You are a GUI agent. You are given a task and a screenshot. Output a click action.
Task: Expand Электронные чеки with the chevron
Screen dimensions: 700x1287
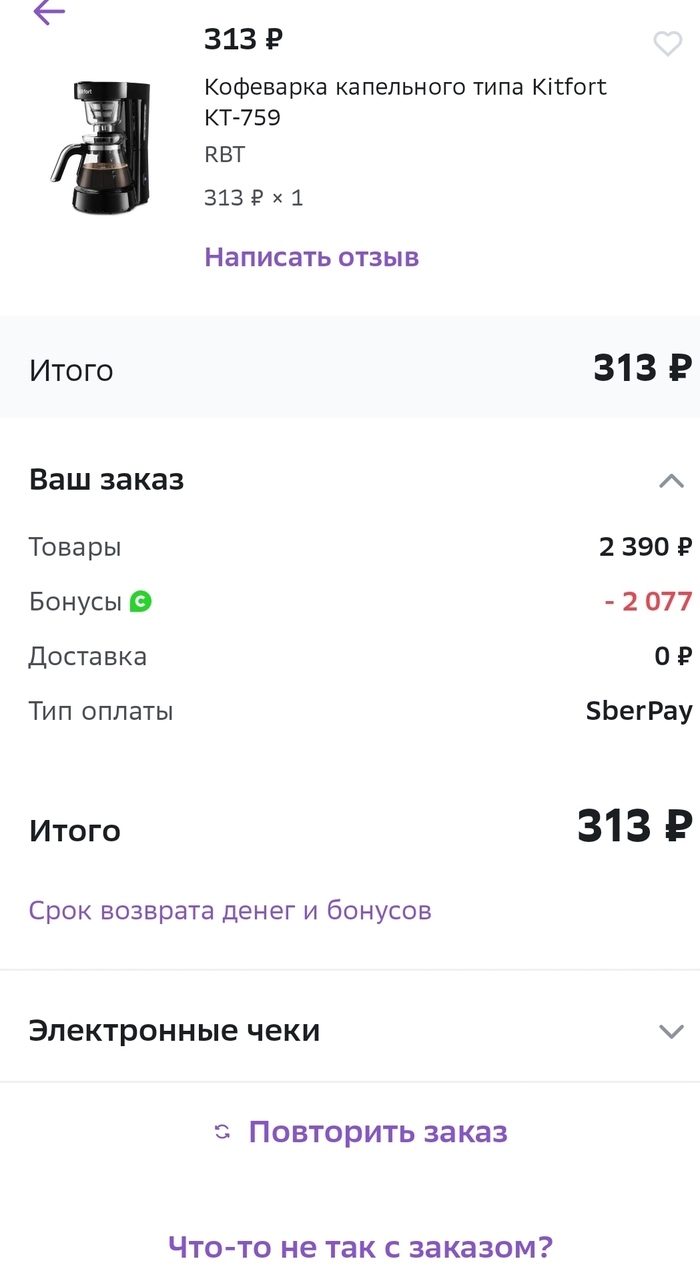pos(671,1031)
